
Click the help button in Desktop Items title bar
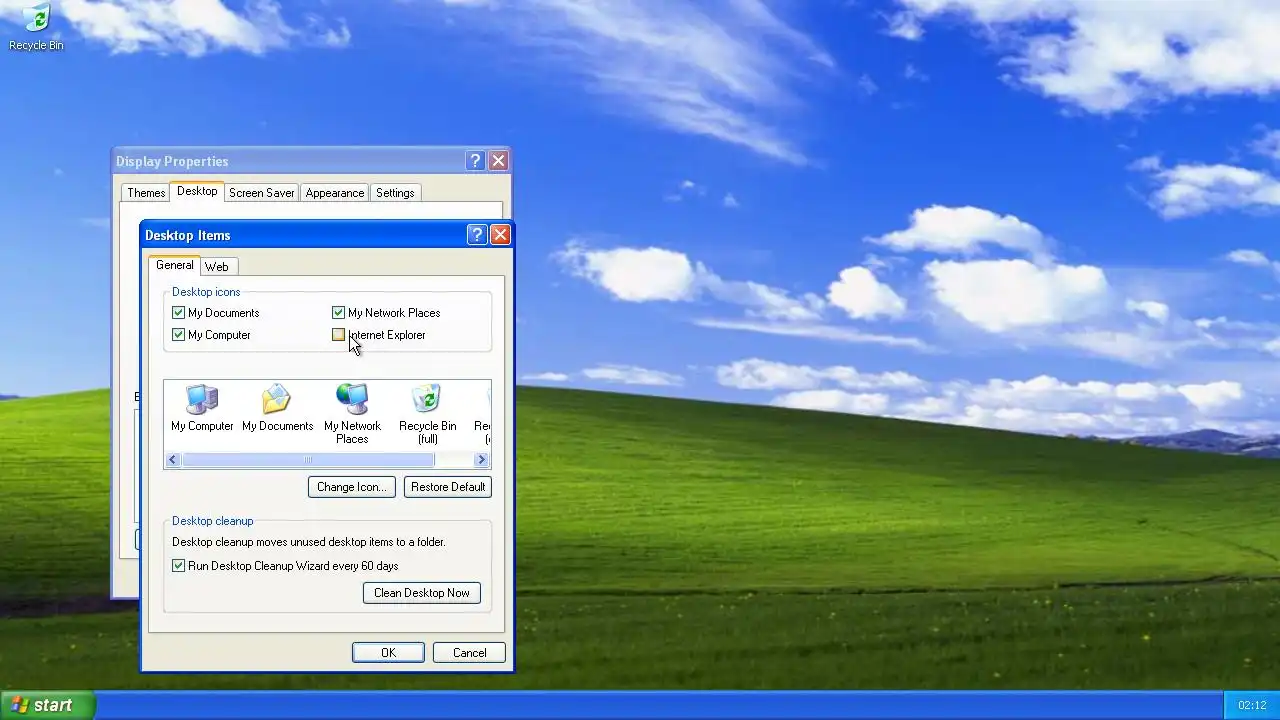477,235
